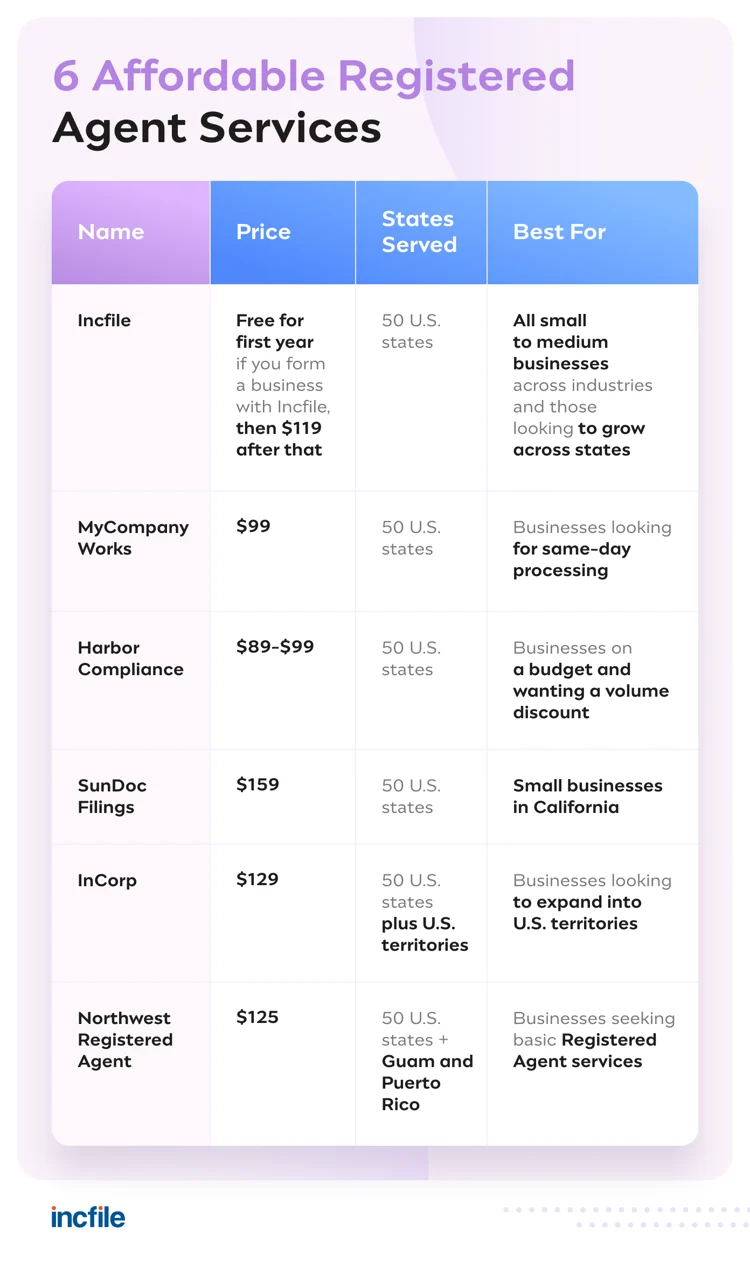Click the $129 InCorp price
750x1262 pixels.
pyautogui.click(x=257, y=880)
